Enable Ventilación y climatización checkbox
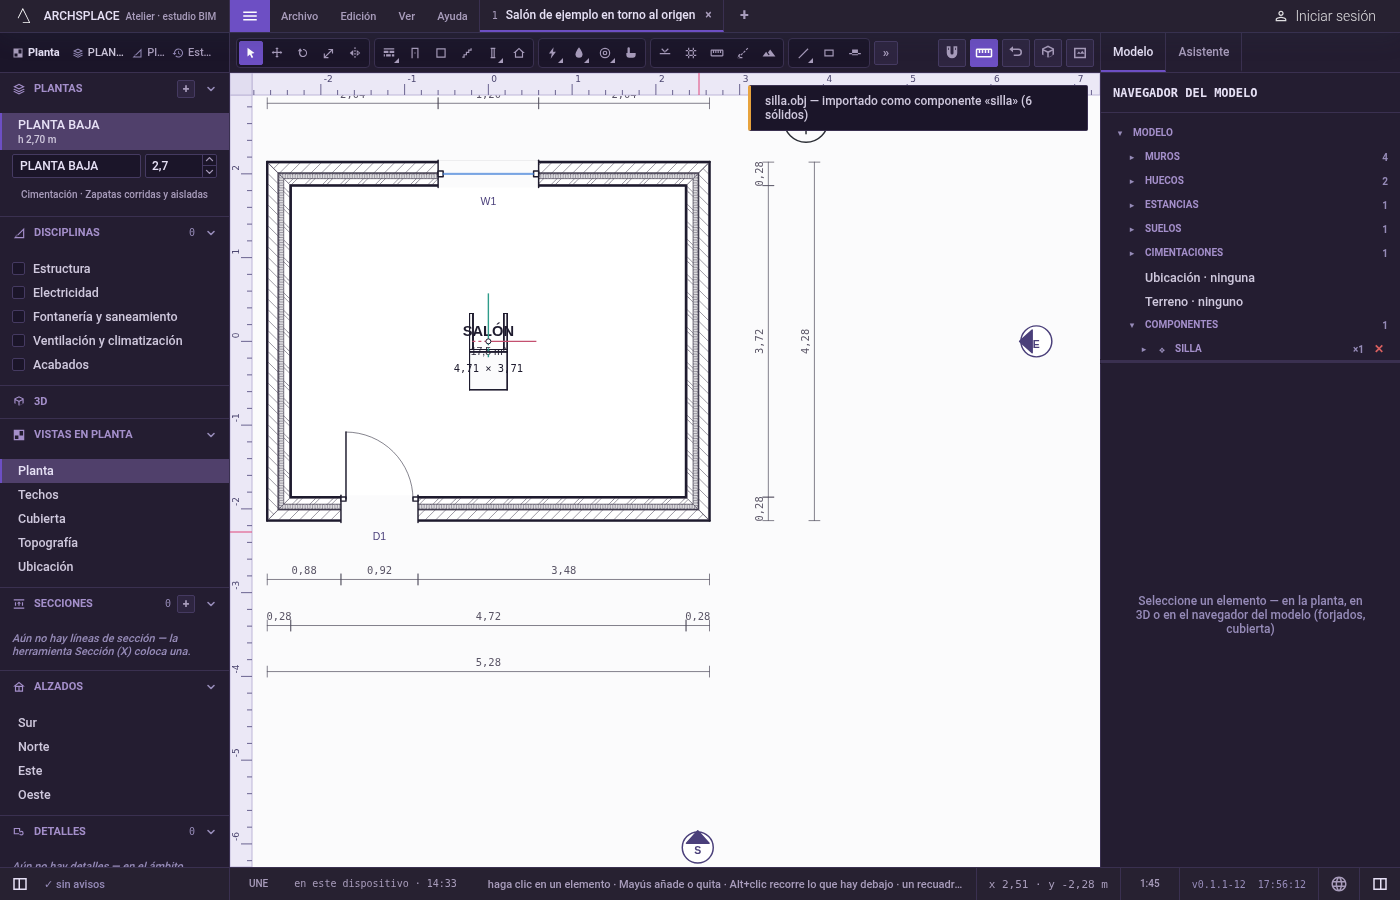This screenshot has height=900, width=1400. [18, 341]
